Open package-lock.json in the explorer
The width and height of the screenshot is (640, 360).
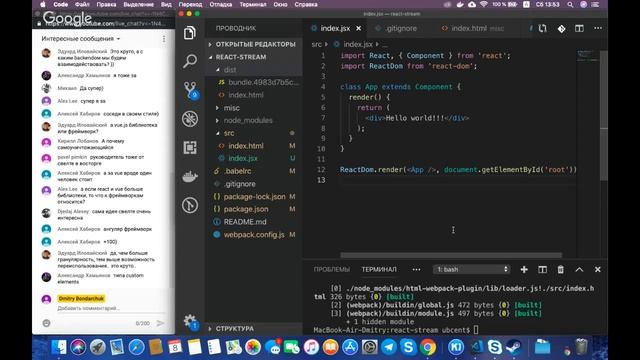point(255,196)
